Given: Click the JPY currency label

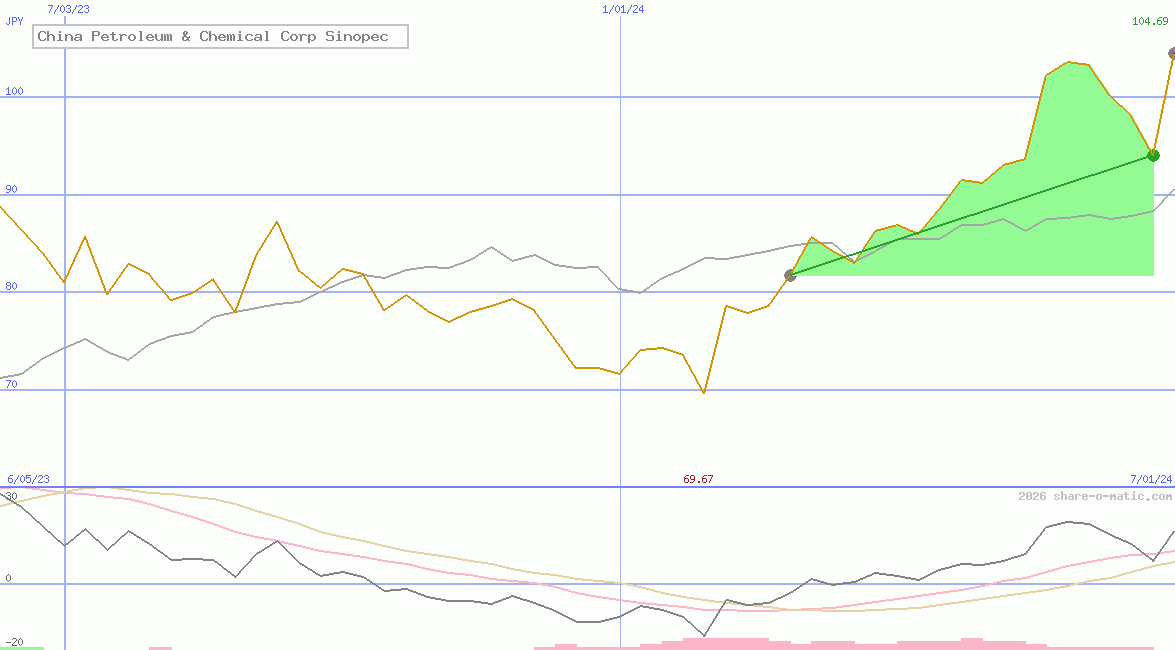Looking at the screenshot, I should (x=14, y=21).
